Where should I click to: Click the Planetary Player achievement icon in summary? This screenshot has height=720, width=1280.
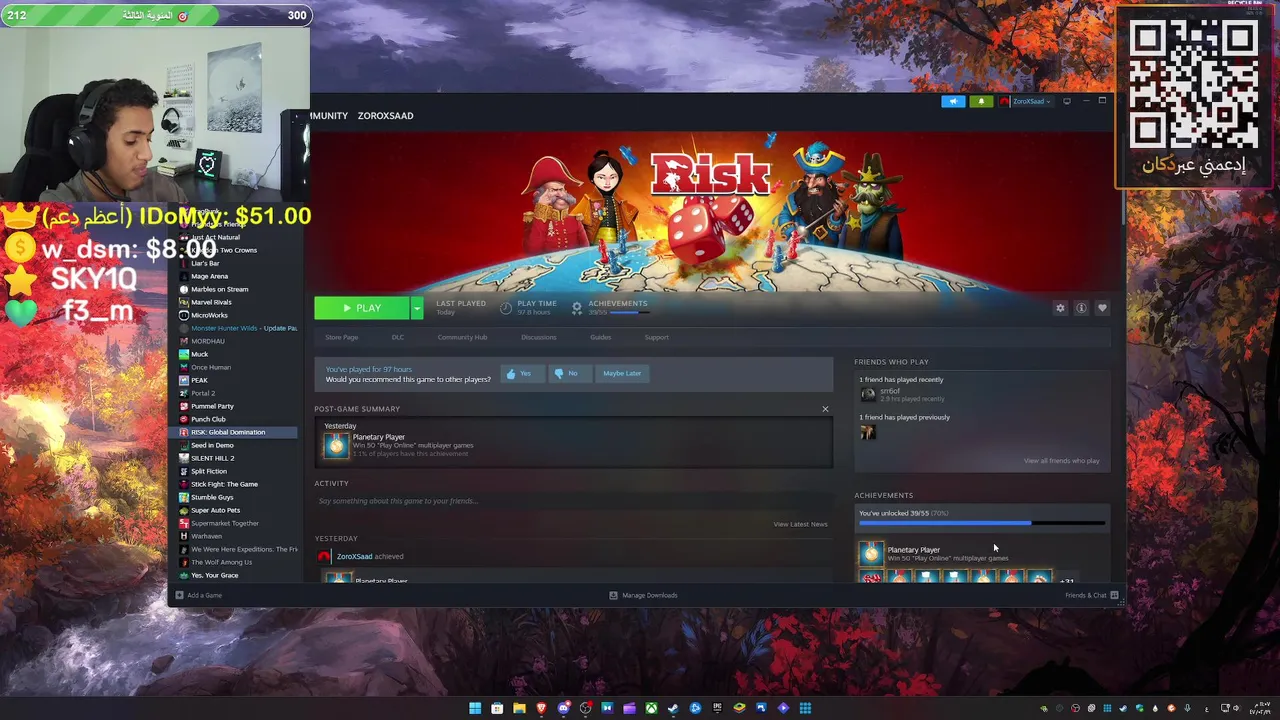pos(336,445)
